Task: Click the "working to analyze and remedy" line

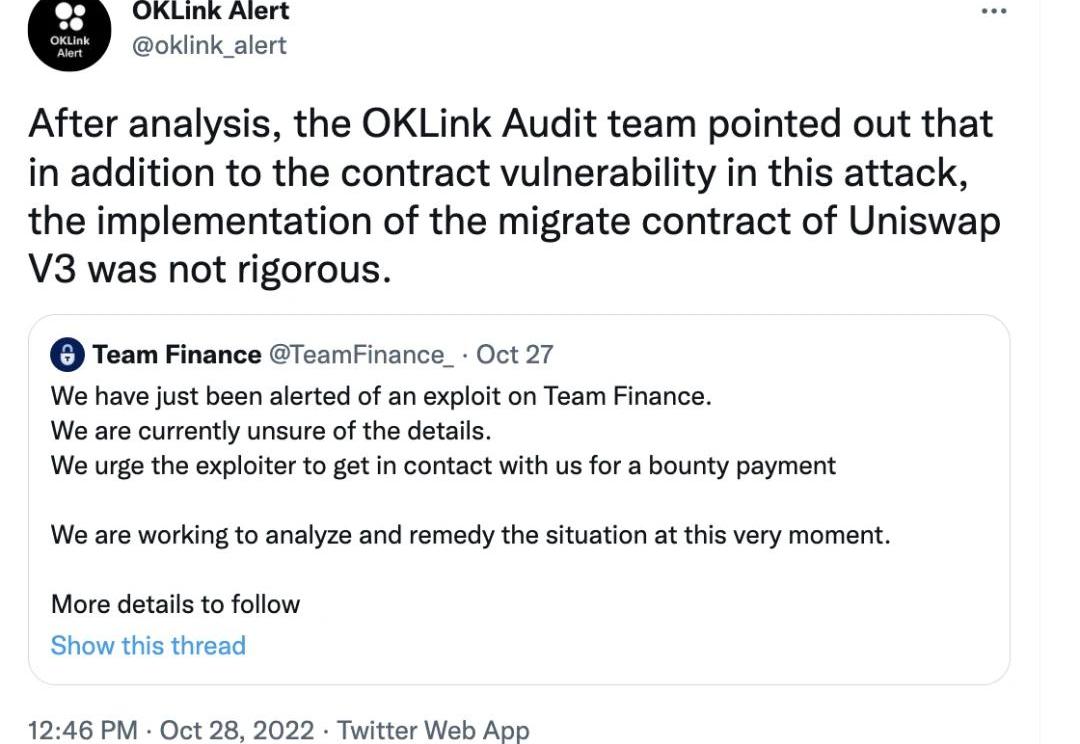Action: tap(470, 535)
